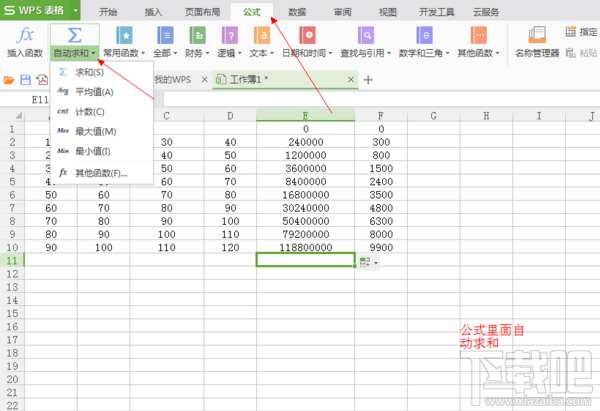Screen dimensions: 600x411
Task: Open the 逻辑 functions icon
Action: point(230,35)
